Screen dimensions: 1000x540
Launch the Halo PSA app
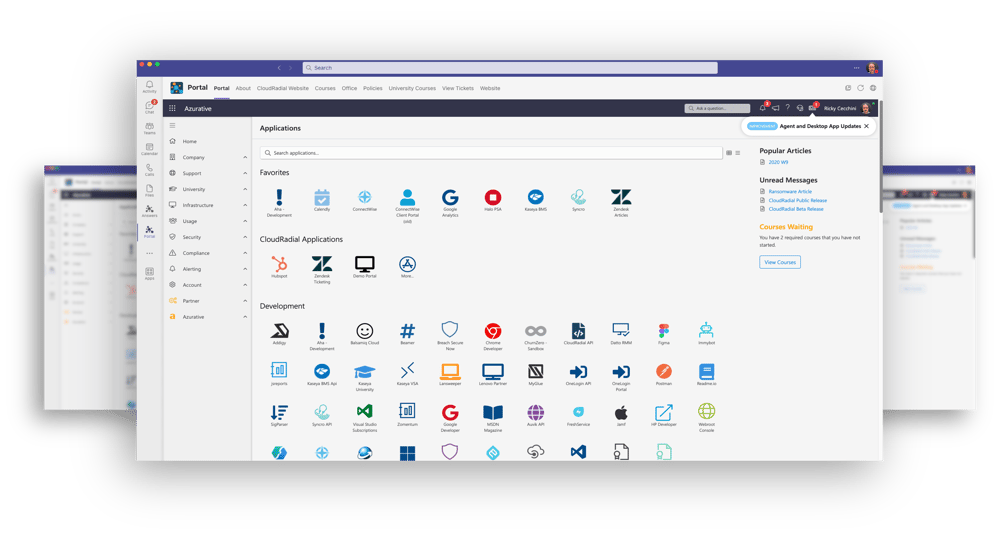point(493,200)
